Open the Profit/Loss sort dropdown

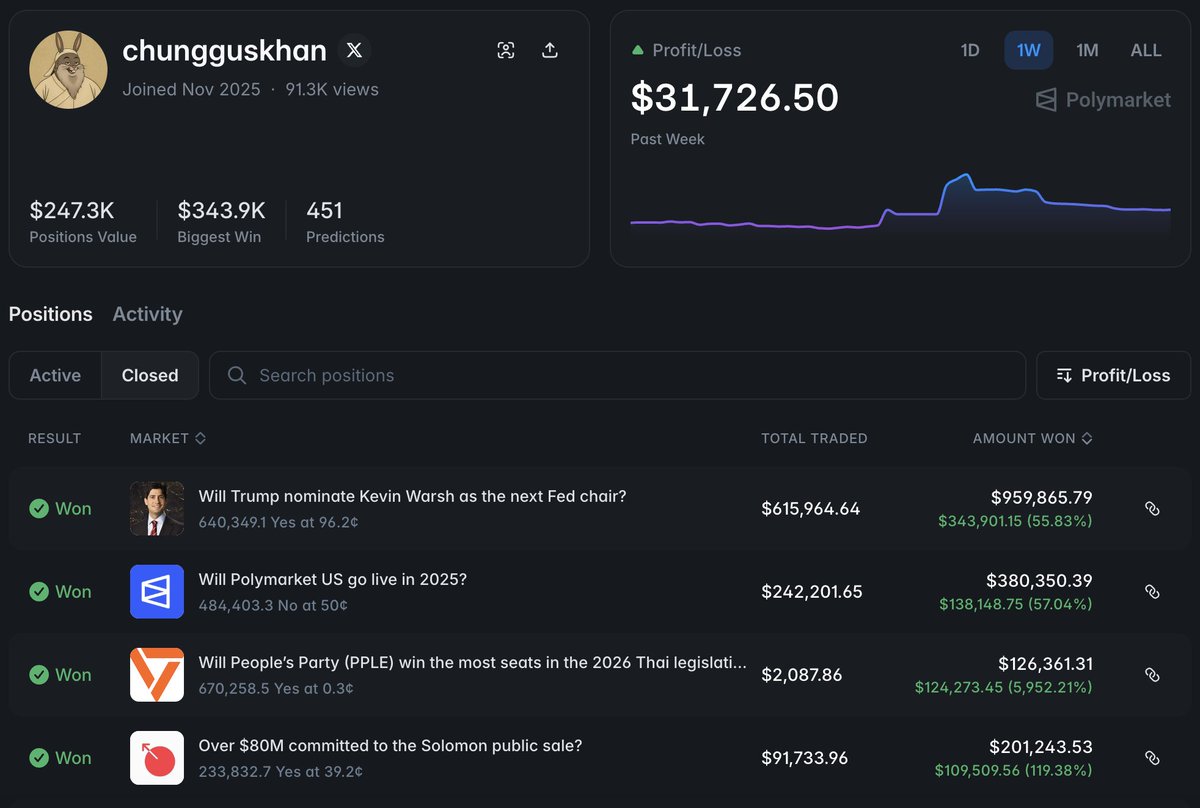point(1113,375)
